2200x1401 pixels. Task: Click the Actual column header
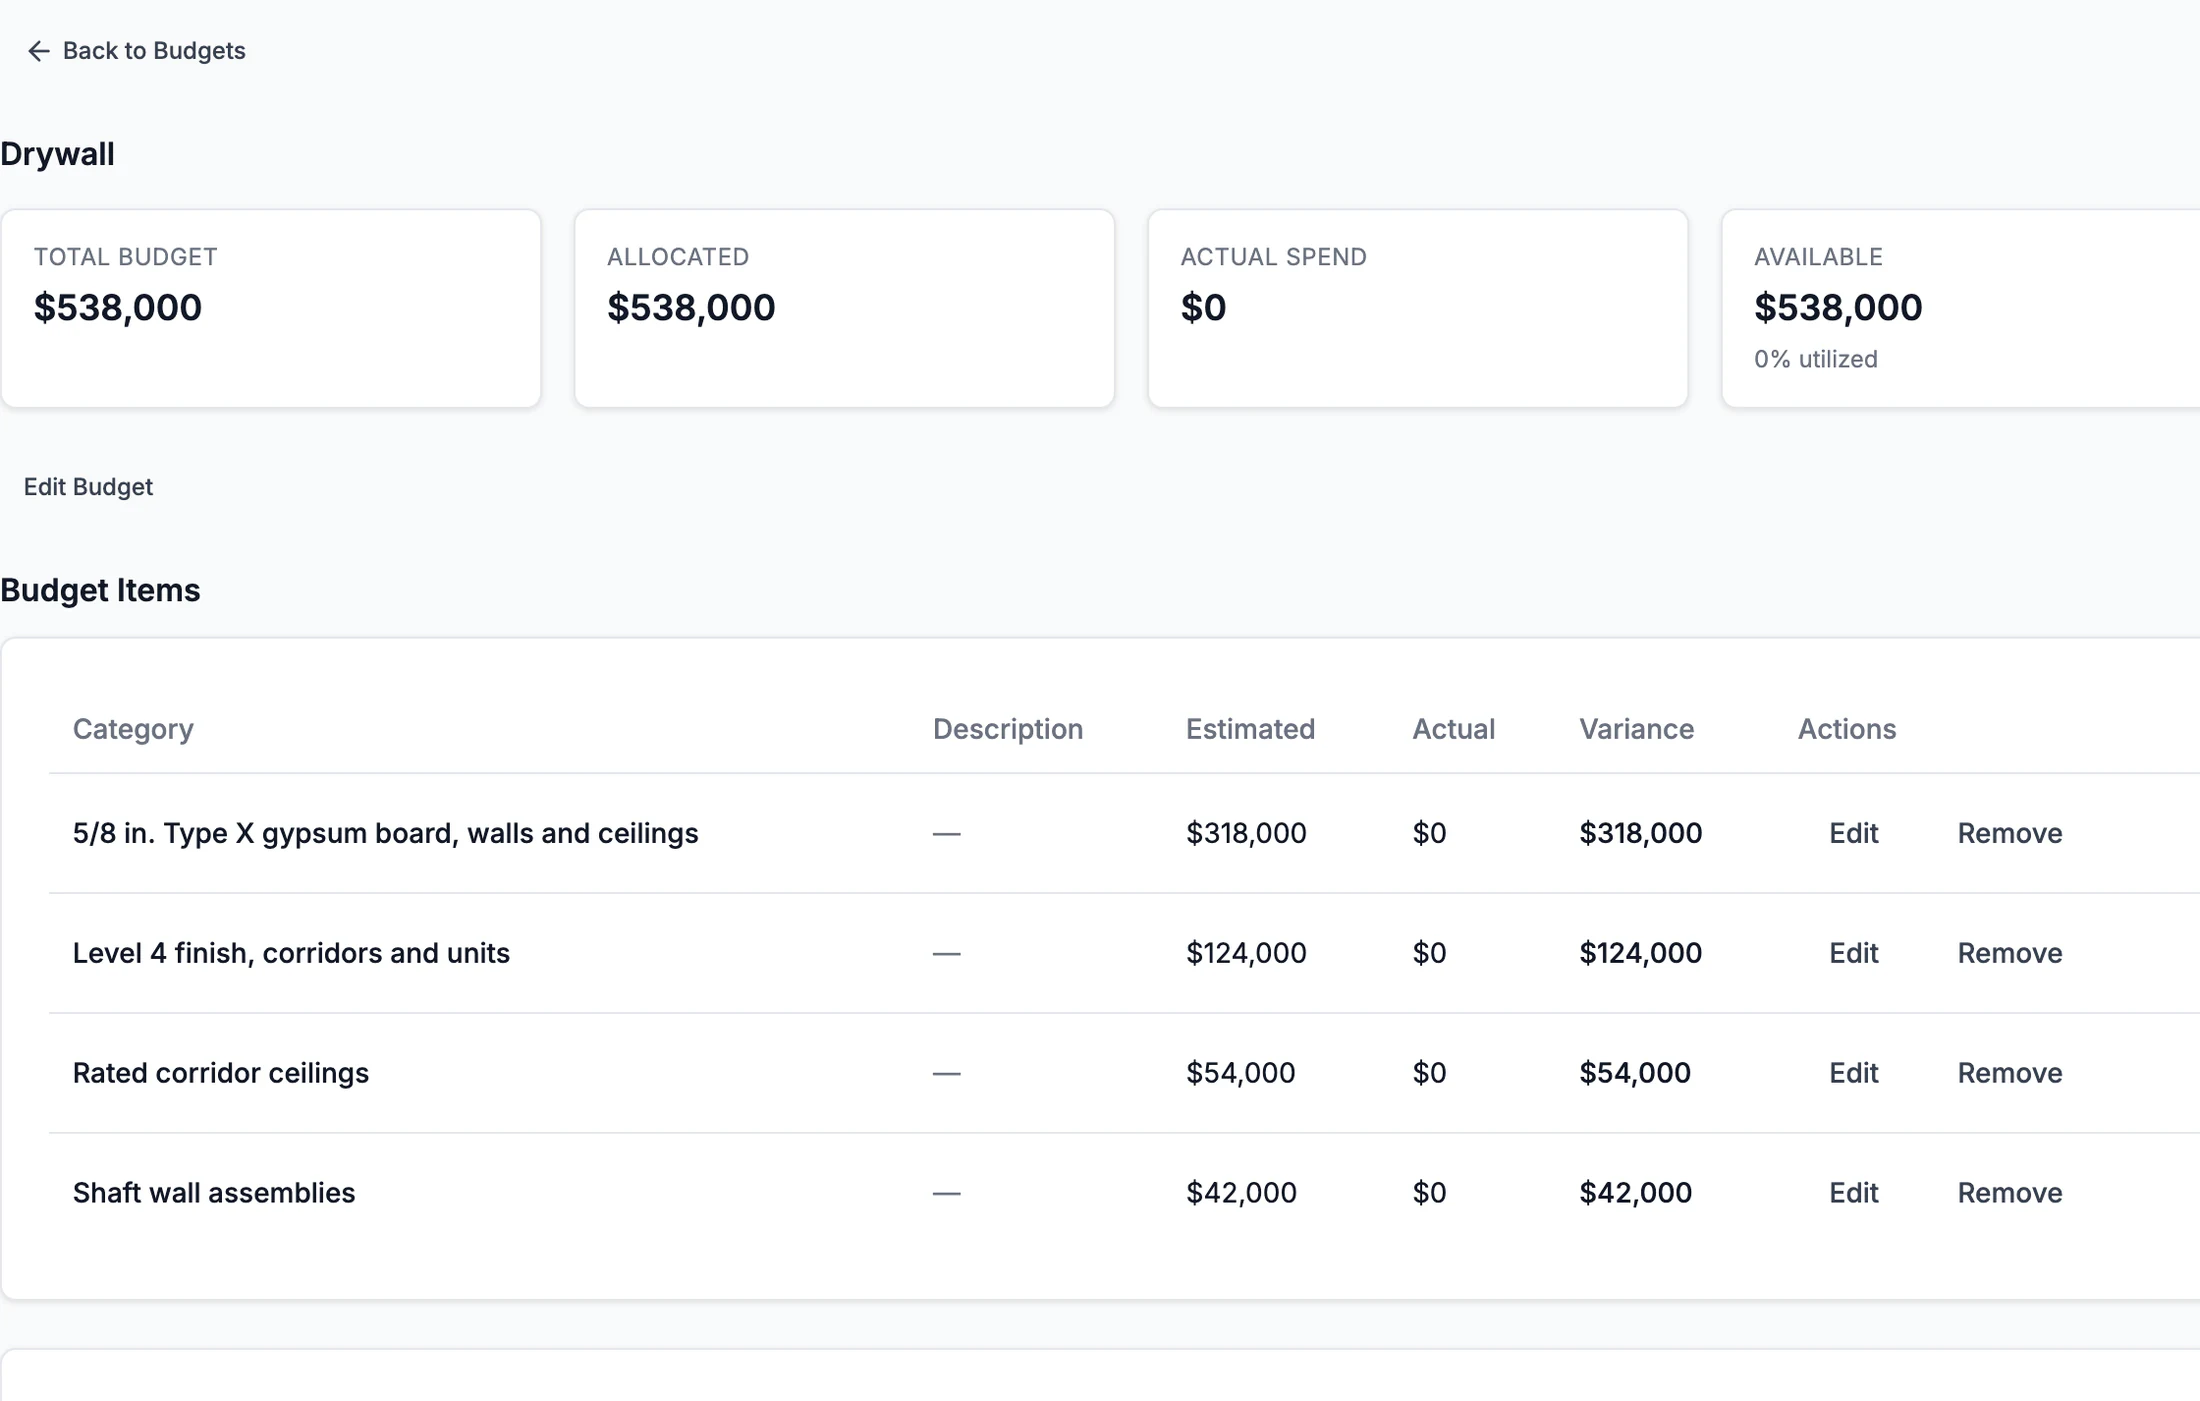[1453, 729]
